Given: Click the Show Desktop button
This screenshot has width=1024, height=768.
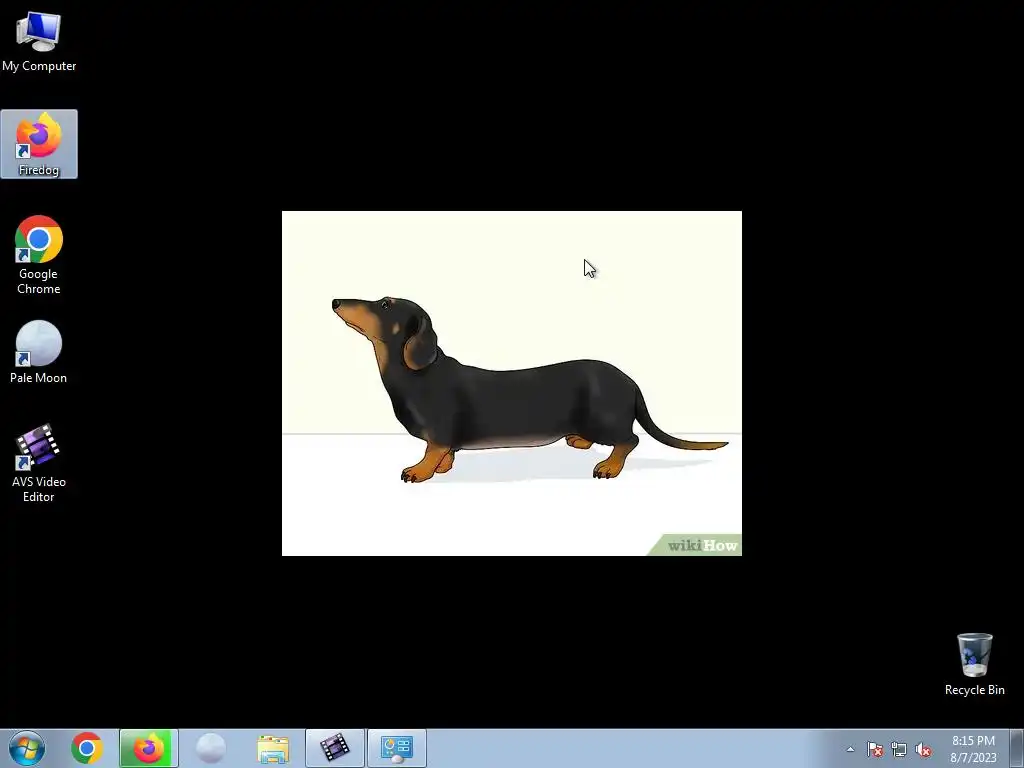Looking at the screenshot, I should pyautogui.click(x=1017, y=748).
